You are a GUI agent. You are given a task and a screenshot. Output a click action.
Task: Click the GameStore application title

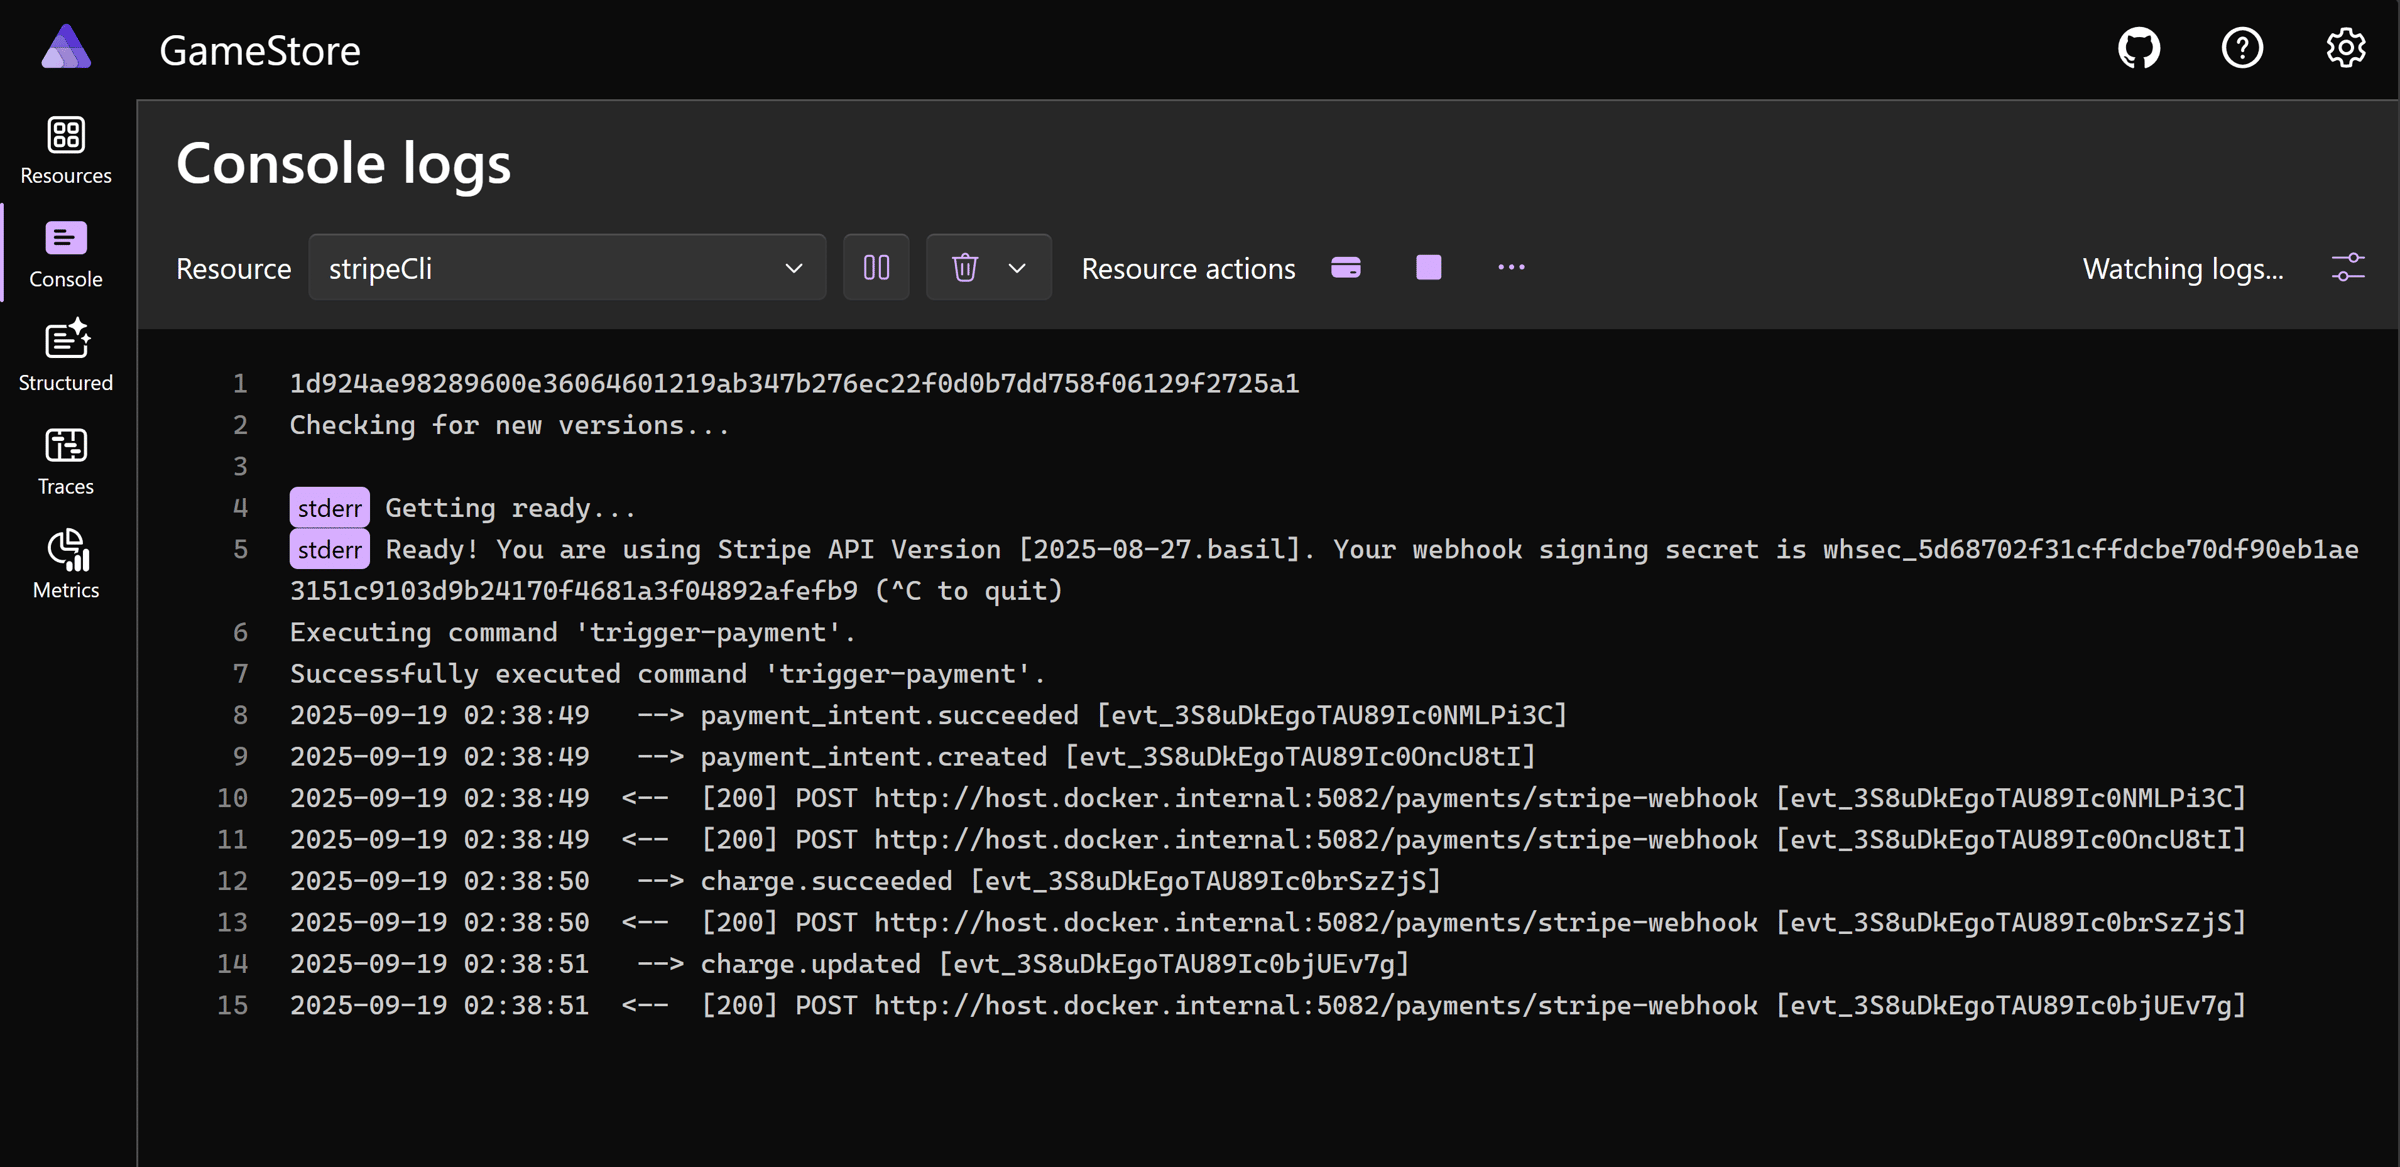coord(260,50)
